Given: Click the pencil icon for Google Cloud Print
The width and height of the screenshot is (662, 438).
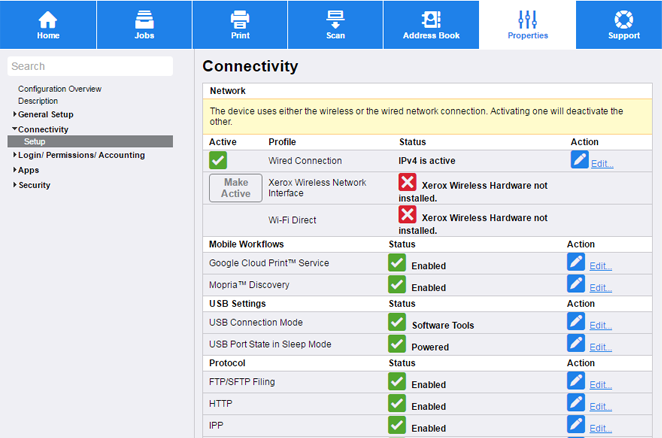Looking at the screenshot, I should (576, 262).
